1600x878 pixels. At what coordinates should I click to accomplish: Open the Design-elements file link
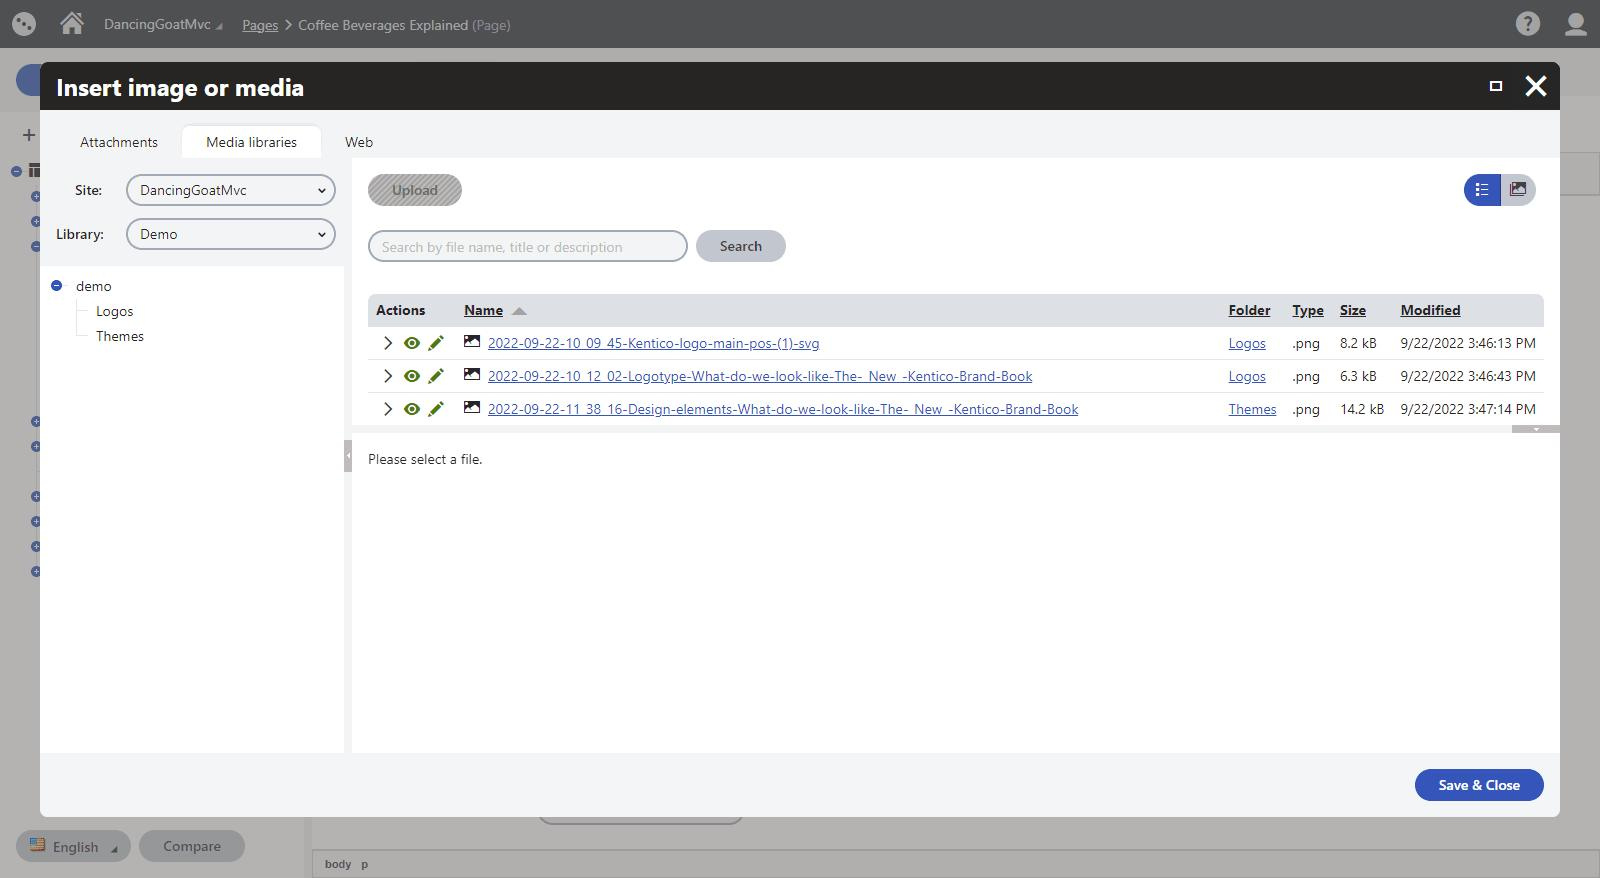(x=783, y=409)
